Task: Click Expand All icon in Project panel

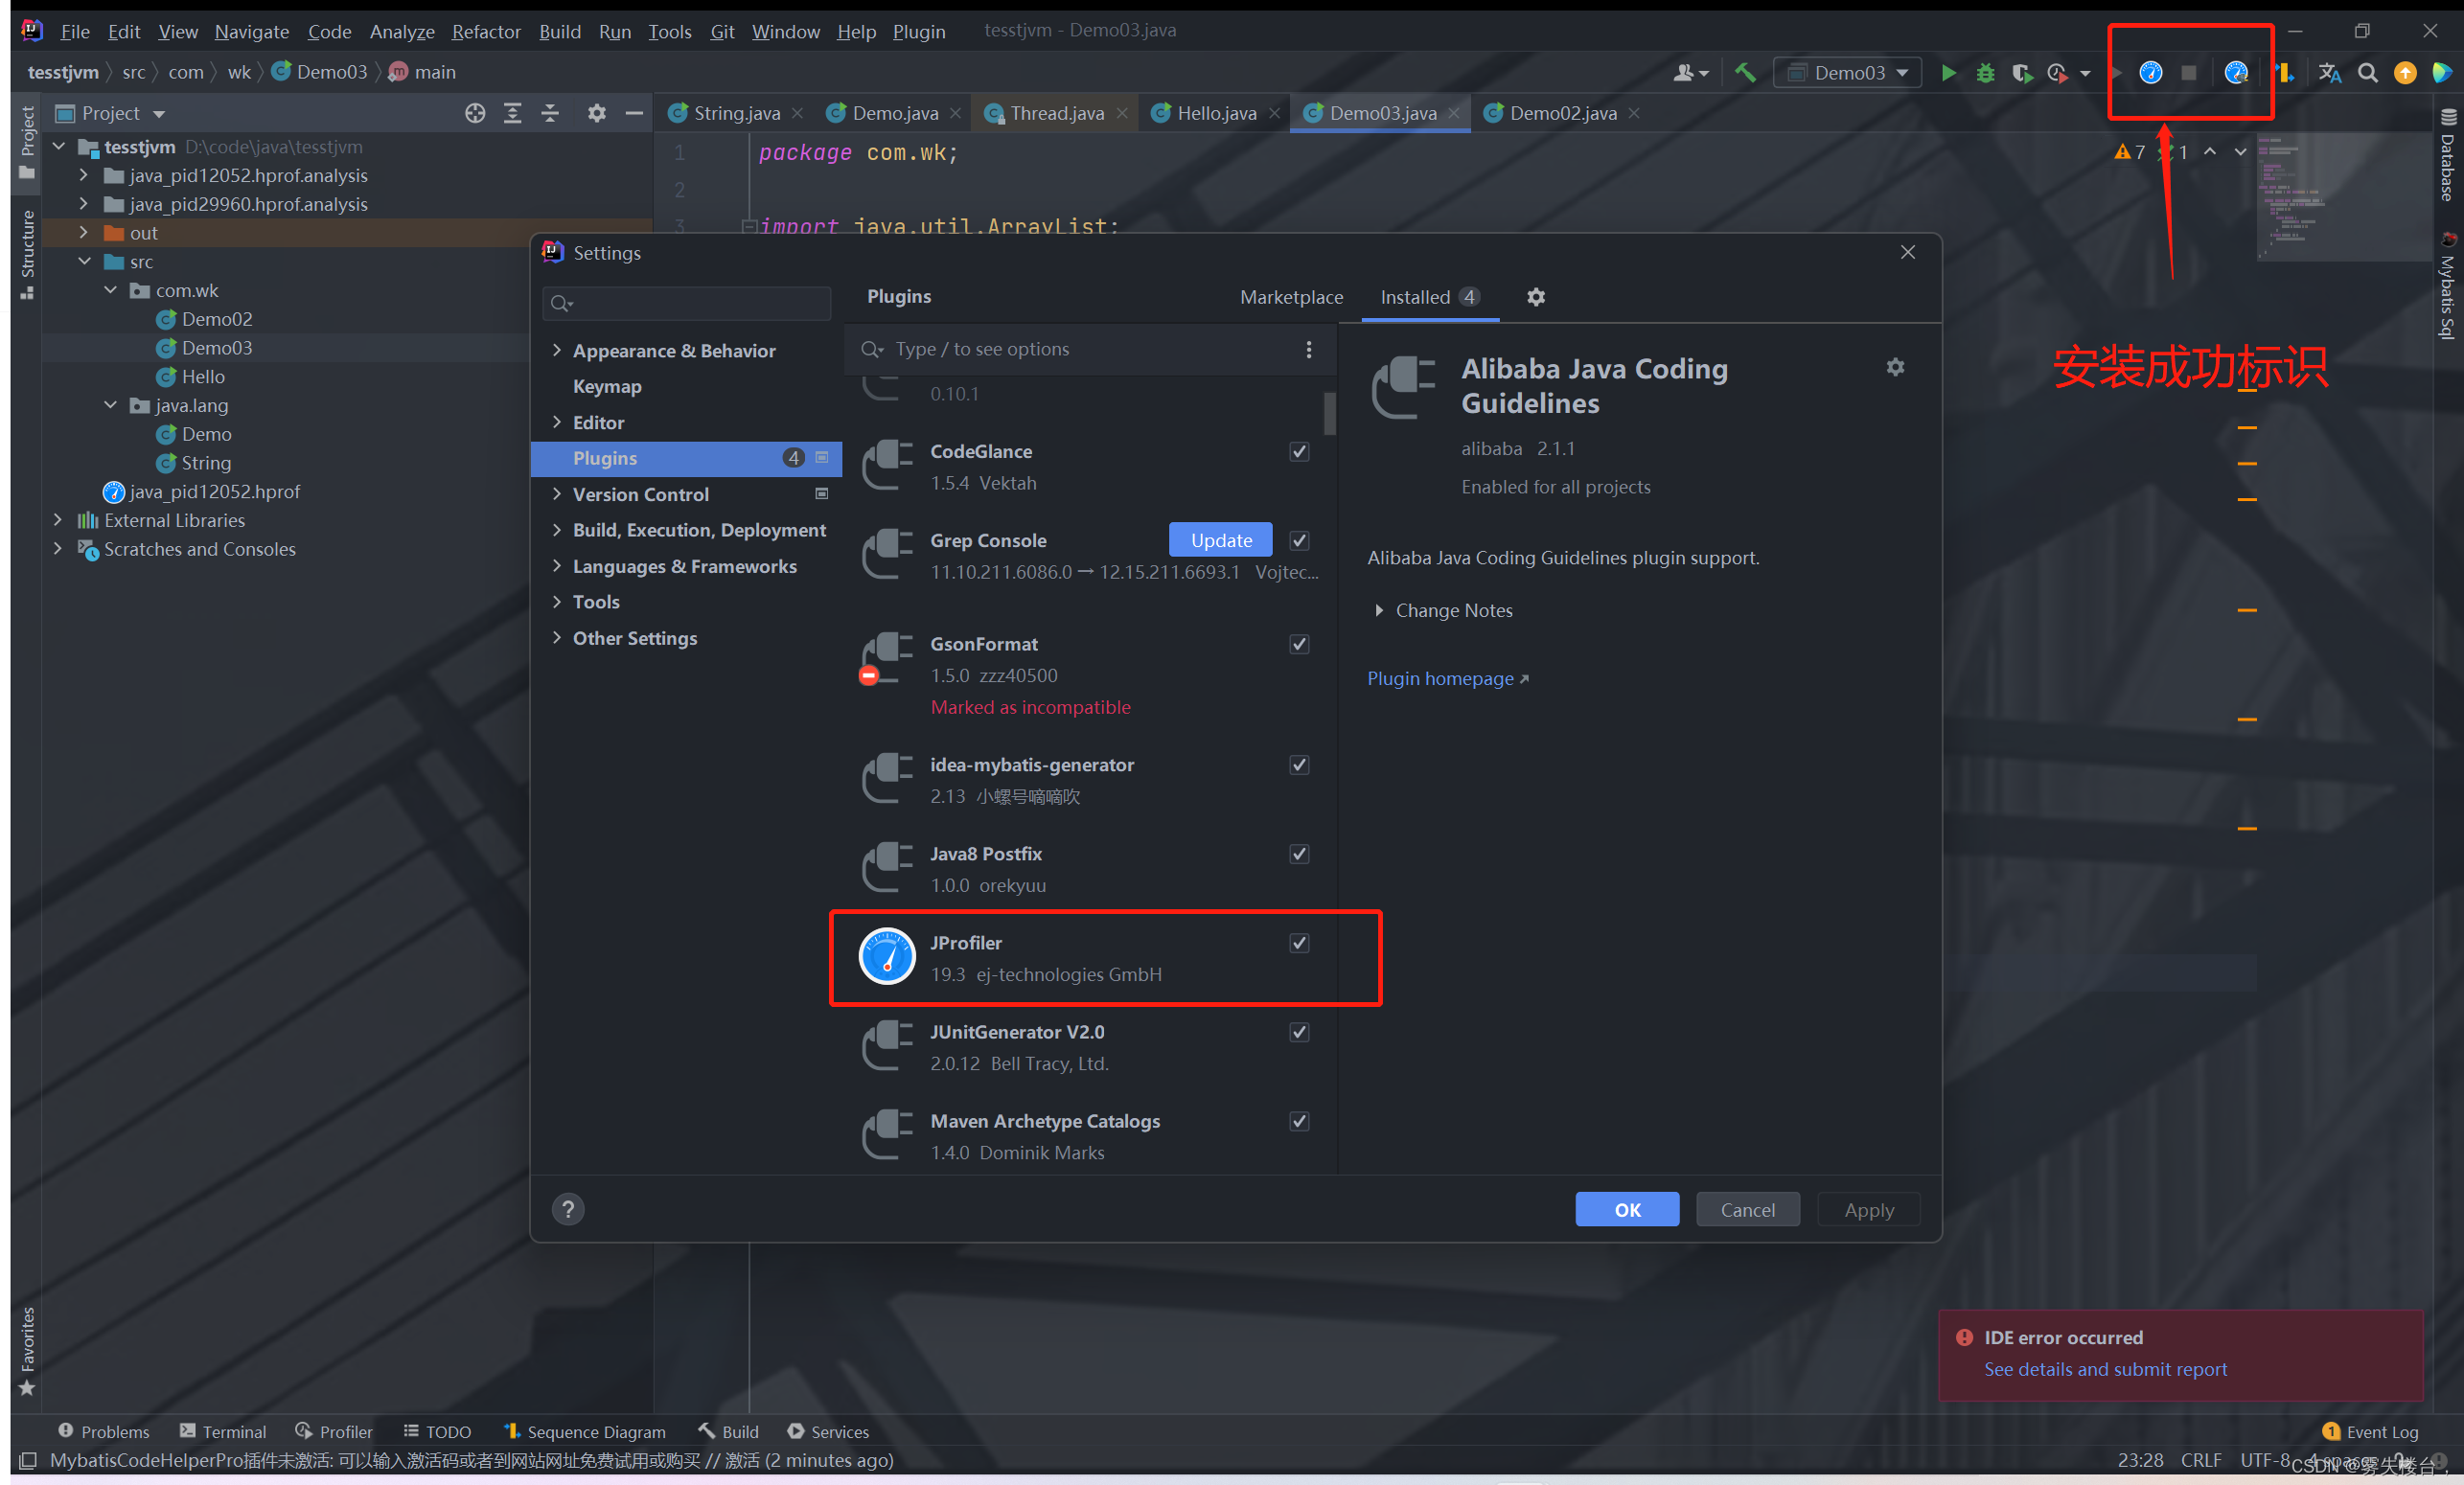Action: (x=512, y=113)
